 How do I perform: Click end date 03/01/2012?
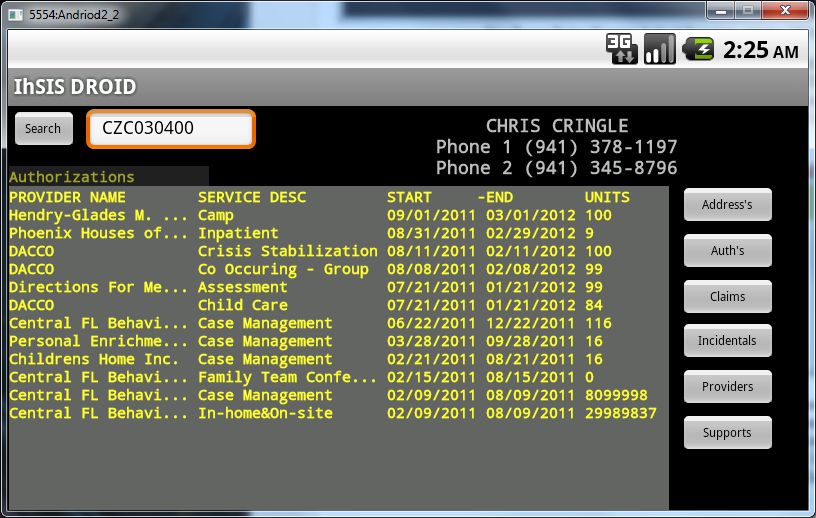pos(531,216)
